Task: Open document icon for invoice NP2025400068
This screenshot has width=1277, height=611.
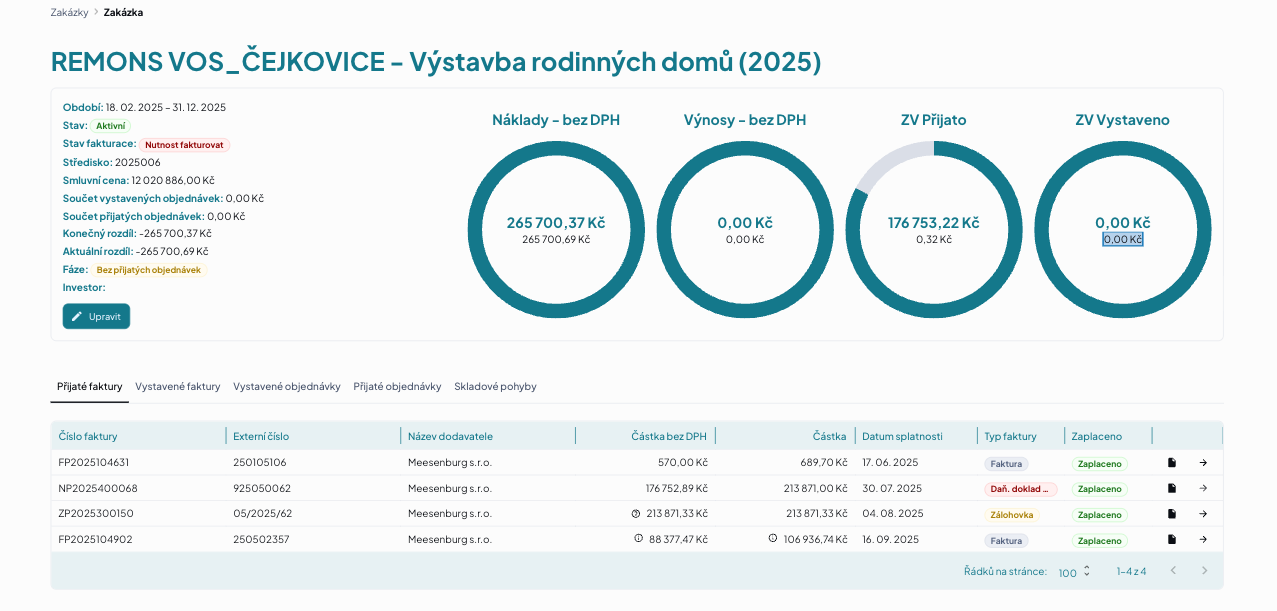Action: pyautogui.click(x=1172, y=488)
